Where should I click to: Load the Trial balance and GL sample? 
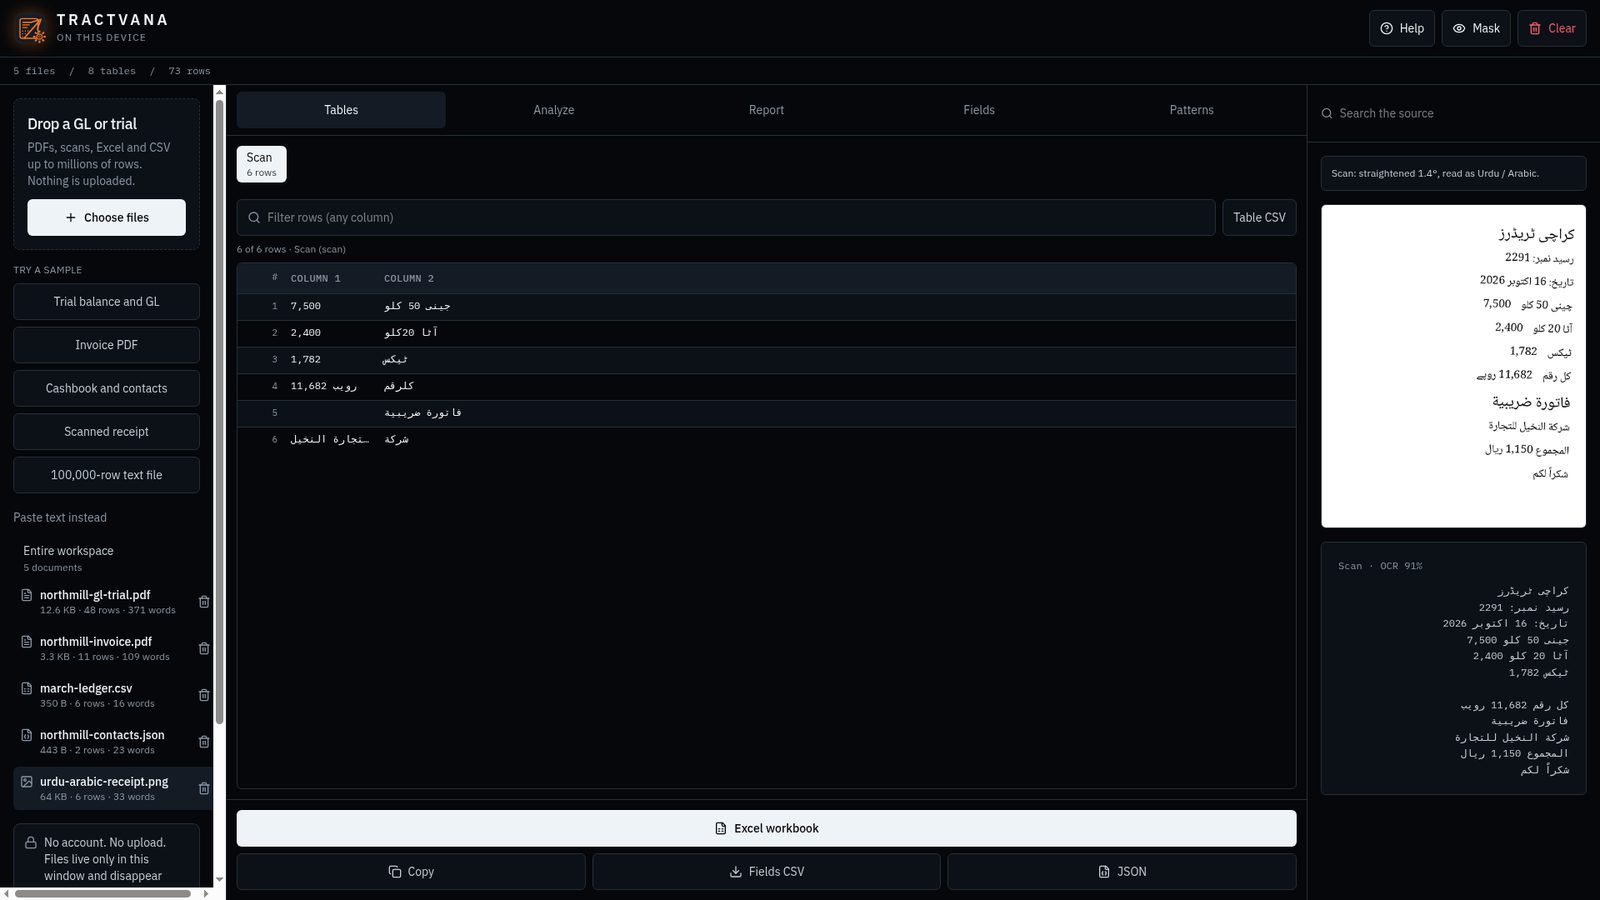coord(106,301)
